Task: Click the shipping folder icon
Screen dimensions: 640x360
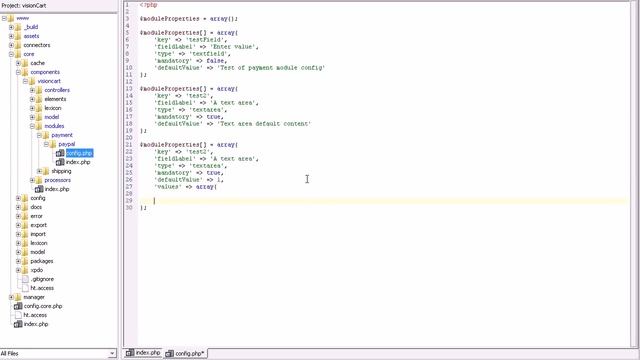Action: coord(46,171)
